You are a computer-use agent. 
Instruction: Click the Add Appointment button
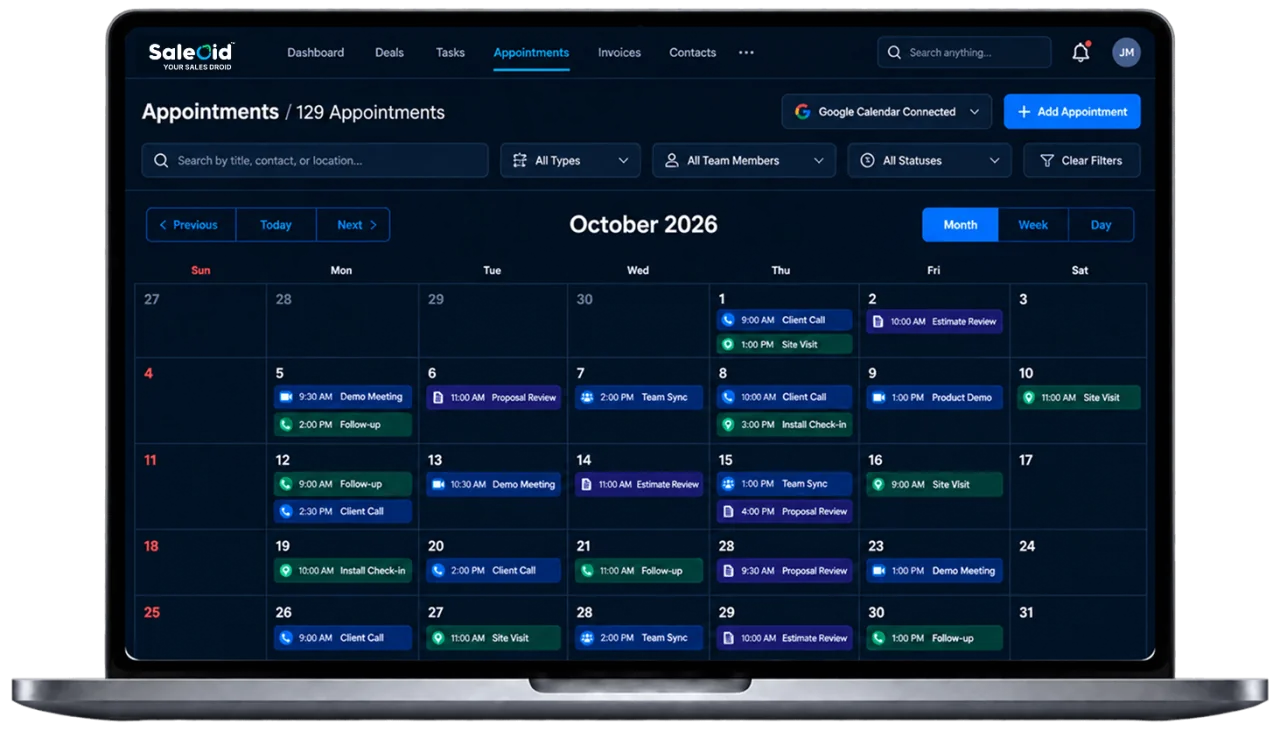tap(1072, 112)
